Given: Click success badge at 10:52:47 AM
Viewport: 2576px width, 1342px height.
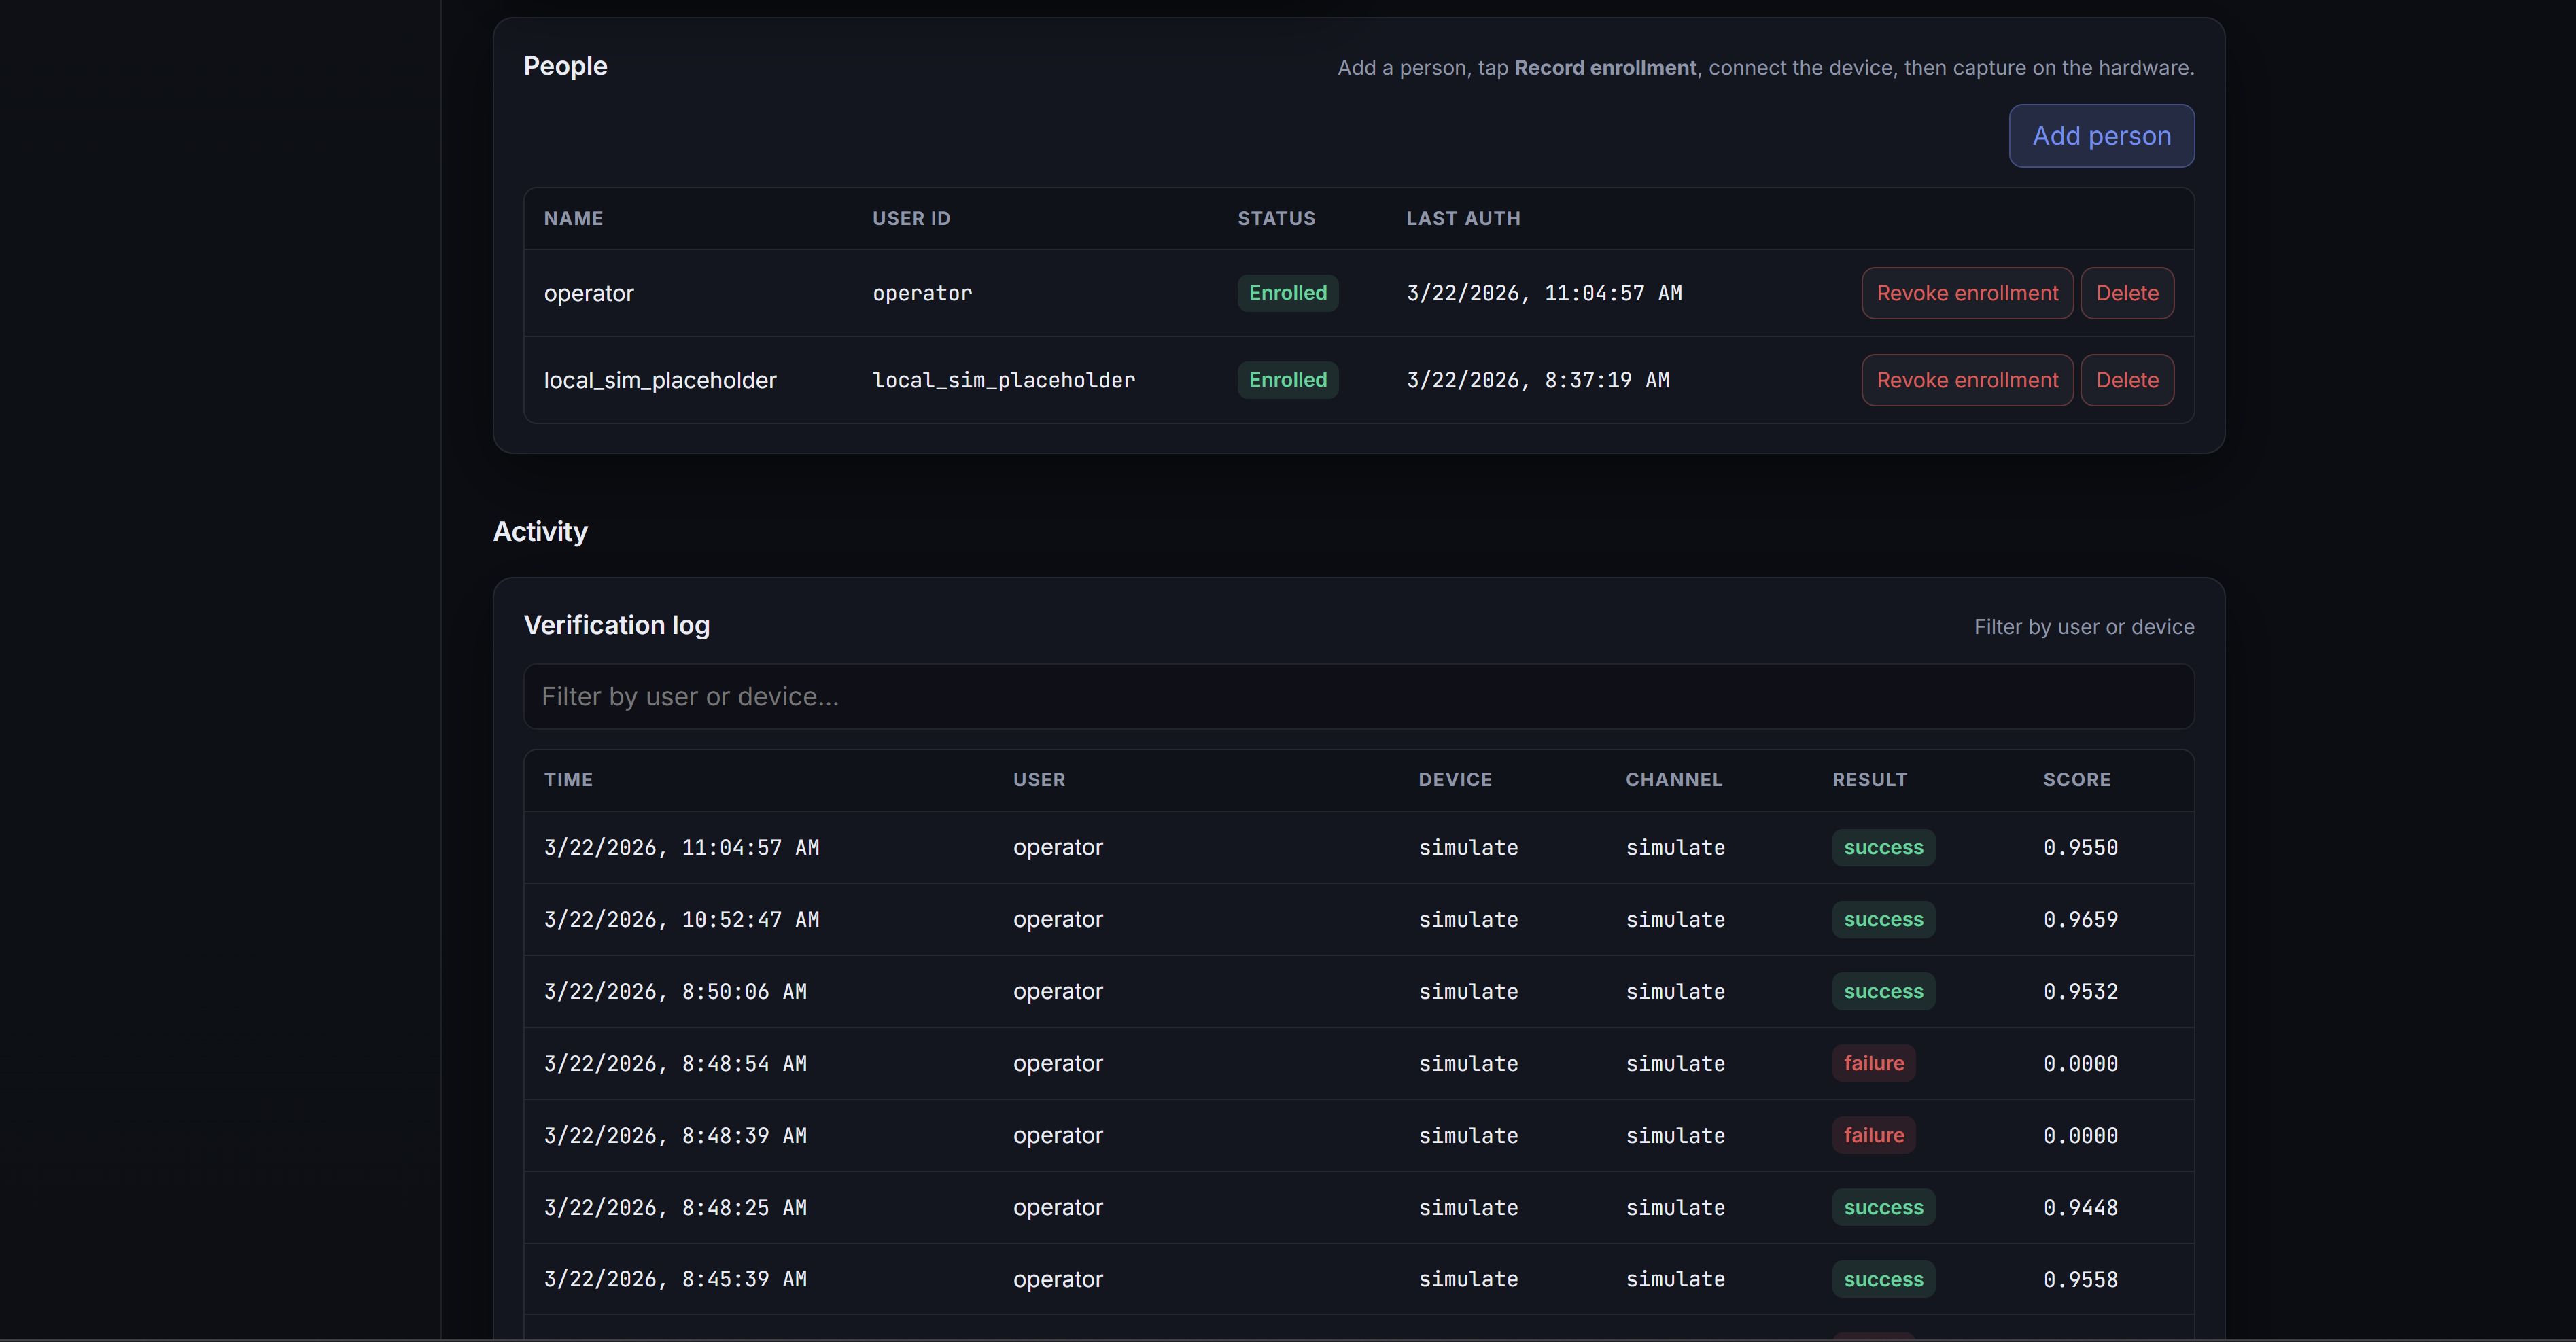Looking at the screenshot, I should pyautogui.click(x=1882, y=920).
